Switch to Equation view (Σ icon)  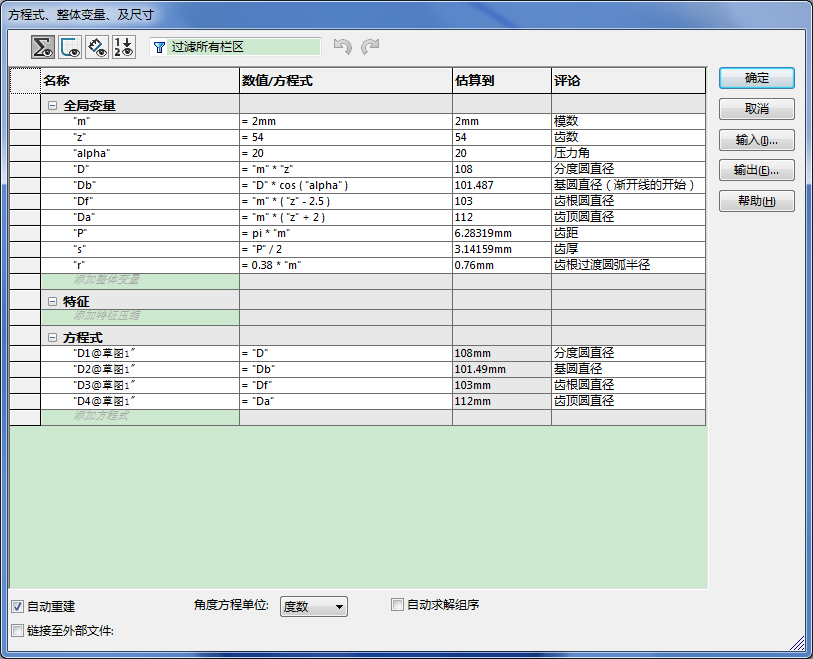(x=43, y=46)
